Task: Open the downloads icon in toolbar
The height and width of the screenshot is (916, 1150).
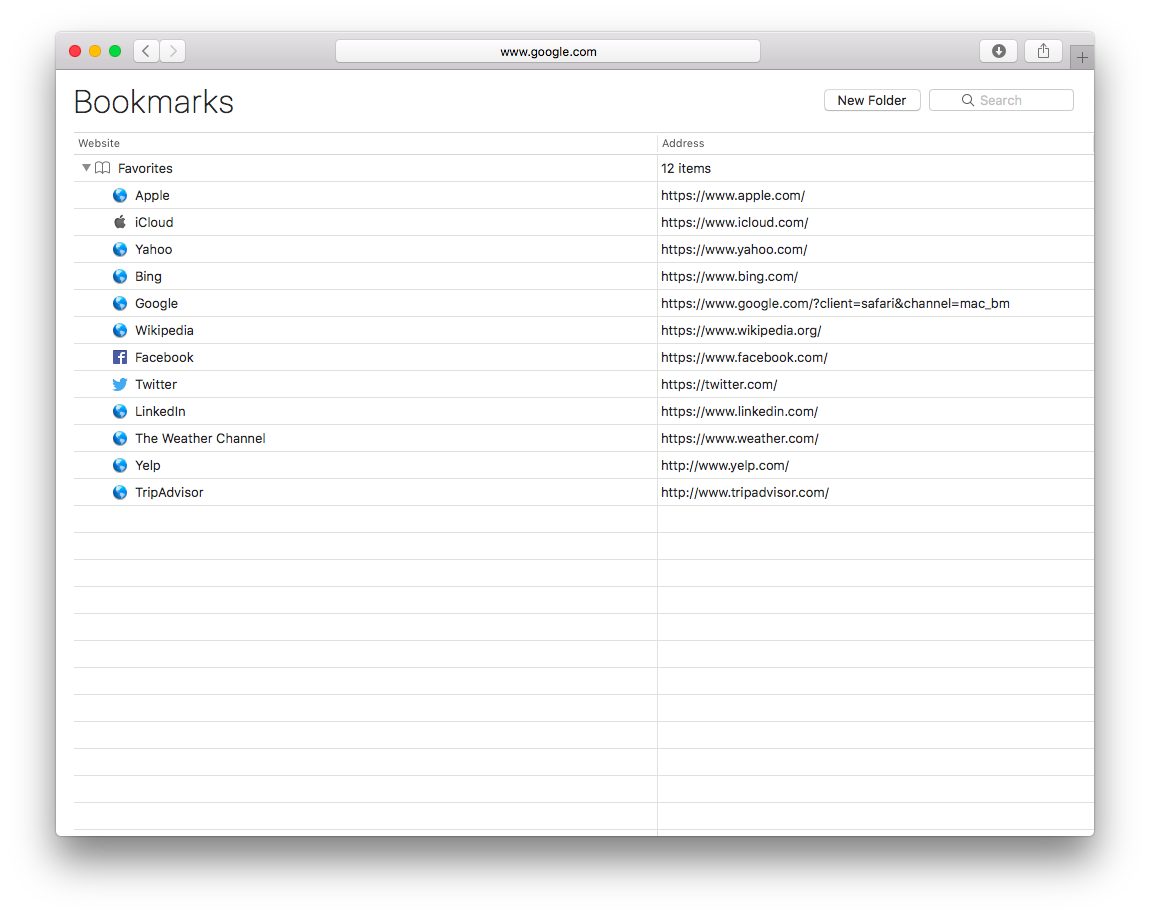Action: (x=998, y=51)
